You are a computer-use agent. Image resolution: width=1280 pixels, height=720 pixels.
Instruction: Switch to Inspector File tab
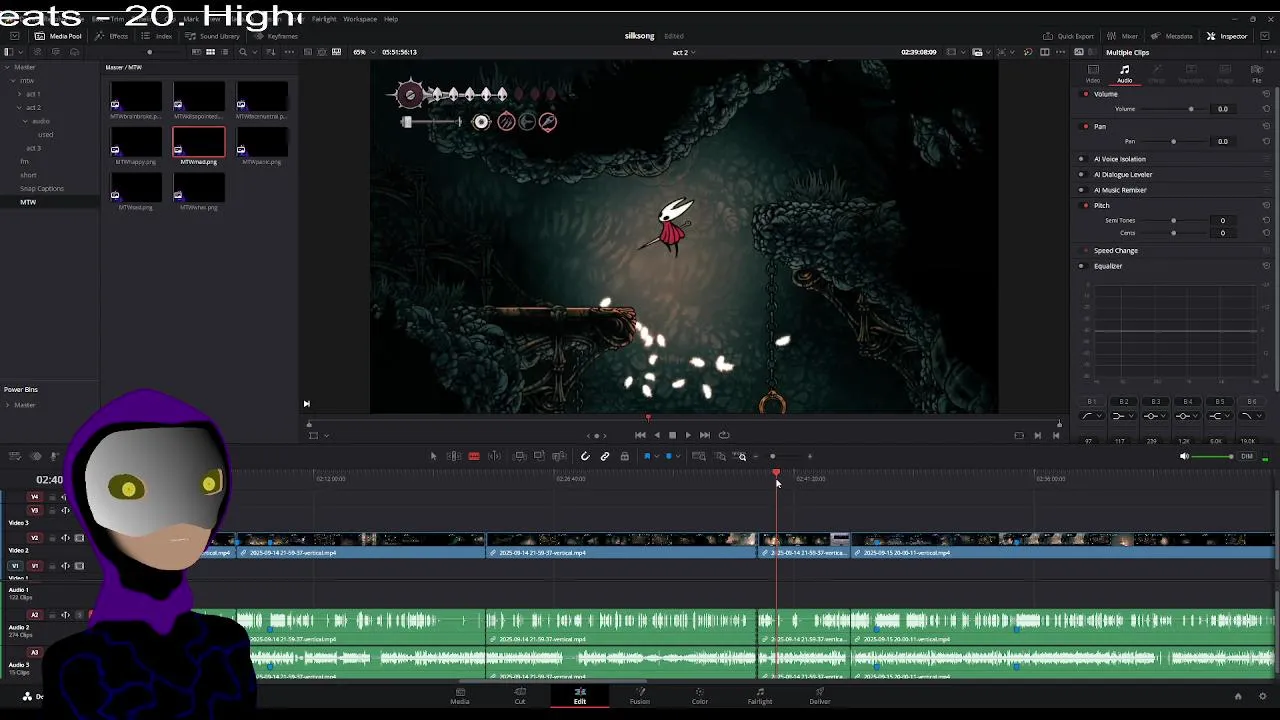[1257, 74]
